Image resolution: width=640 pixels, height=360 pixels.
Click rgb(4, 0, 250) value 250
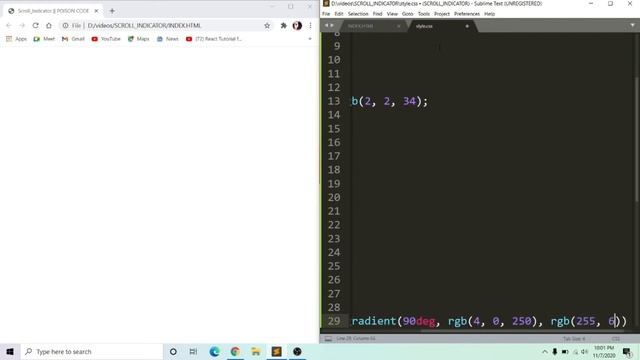(x=522, y=321)
